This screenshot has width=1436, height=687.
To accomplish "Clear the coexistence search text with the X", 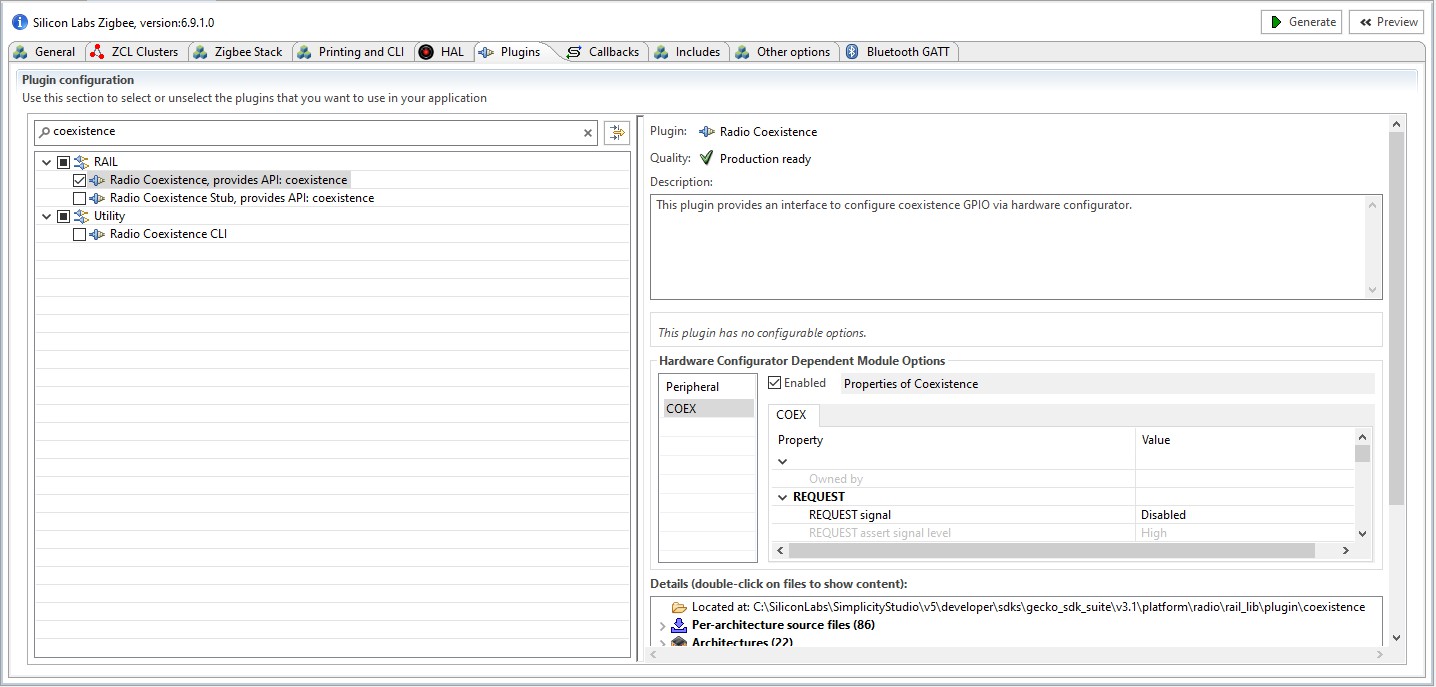I will click(588, 132).
